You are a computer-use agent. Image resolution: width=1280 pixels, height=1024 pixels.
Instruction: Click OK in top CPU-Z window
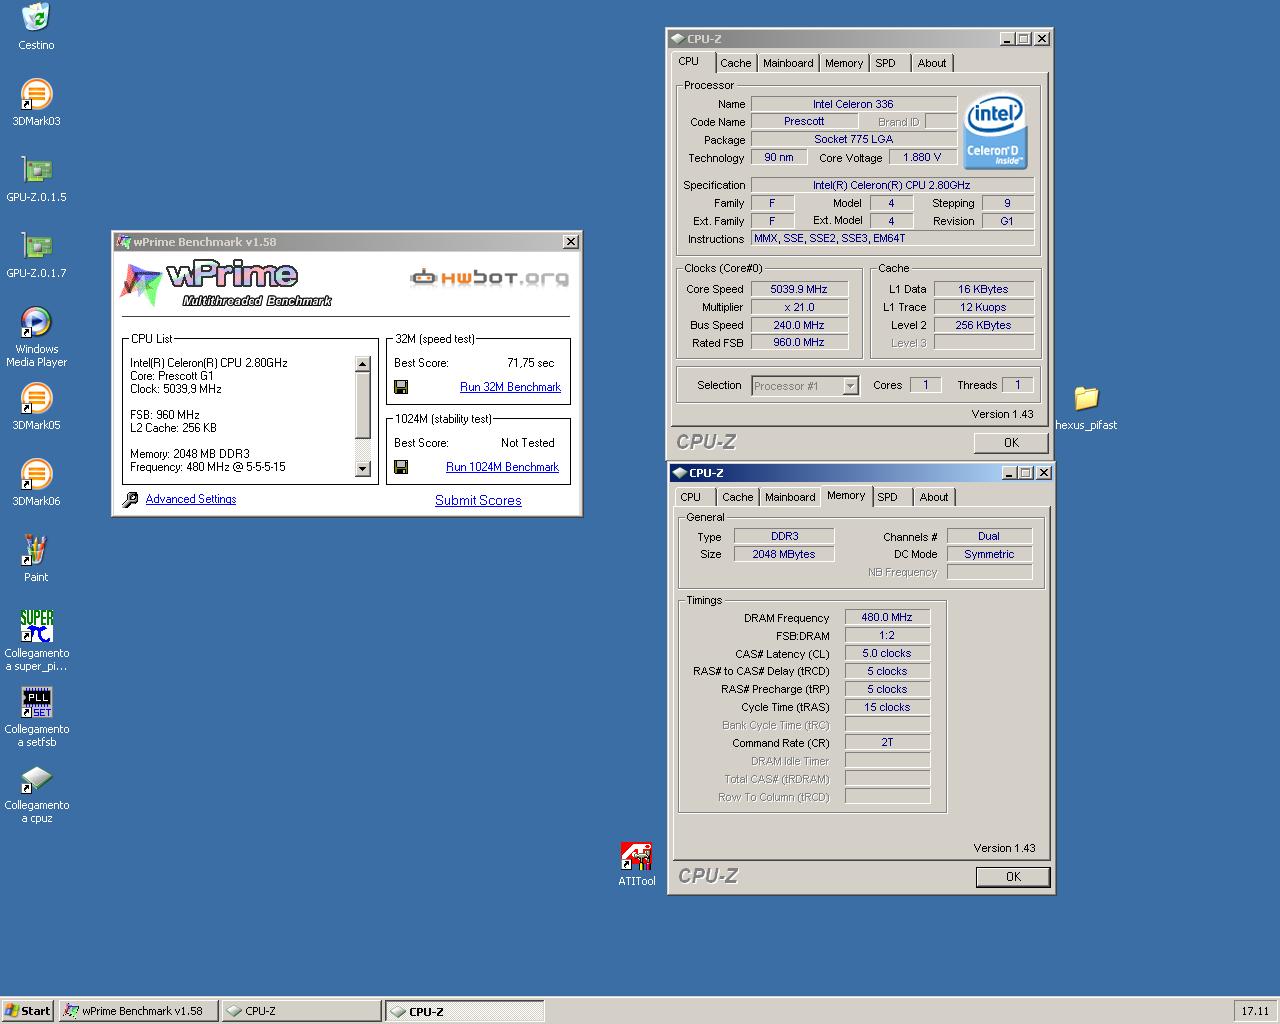(x=1011, y=442)
